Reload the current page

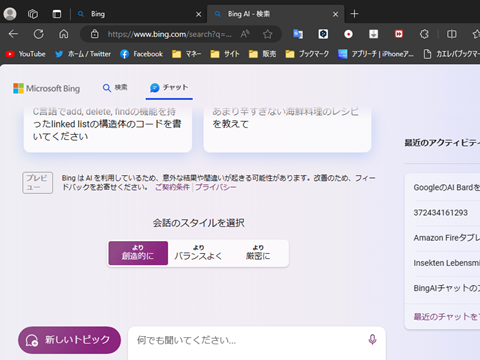[x=38, y=34]
